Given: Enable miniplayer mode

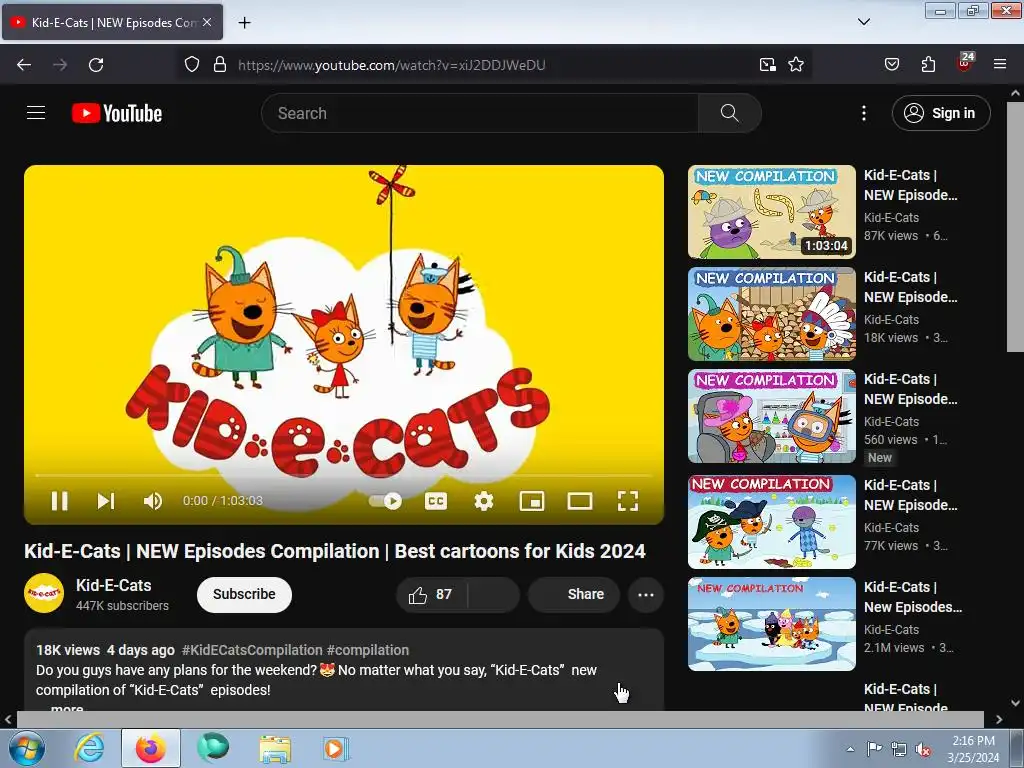Looking at the screenshot, I should pos(532,501).
